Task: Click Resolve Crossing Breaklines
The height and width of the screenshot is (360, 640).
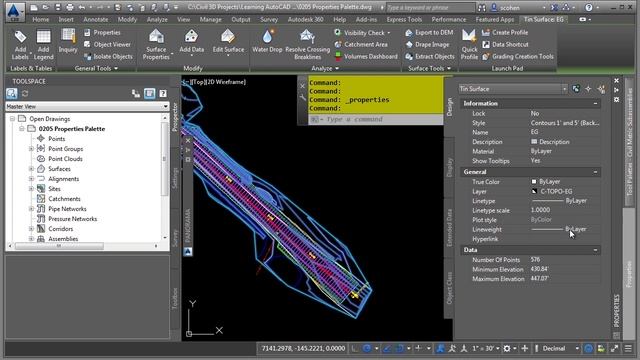Action: coord(308,45)
